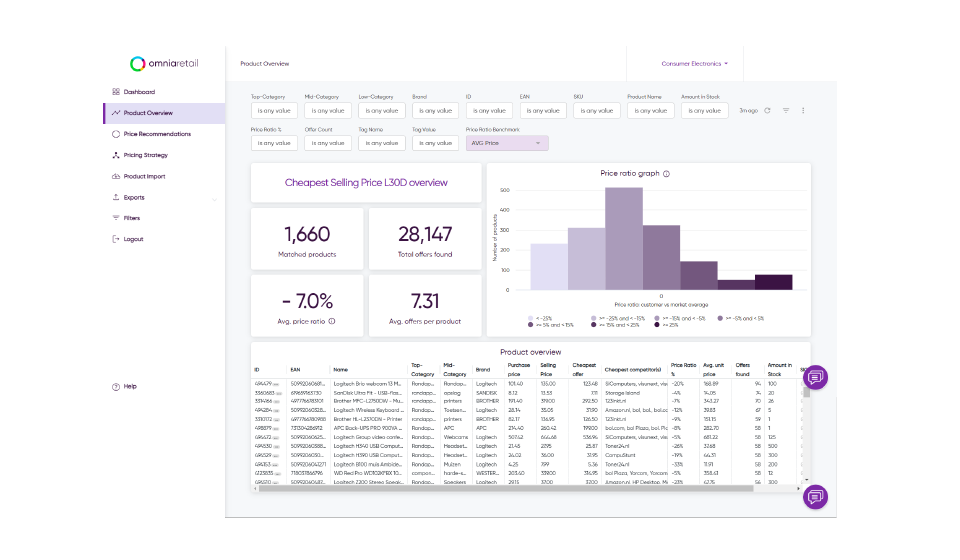Click the 28,147 Total offers found card
The width and height of the screenshot is (960, 560).
[425, 239]
